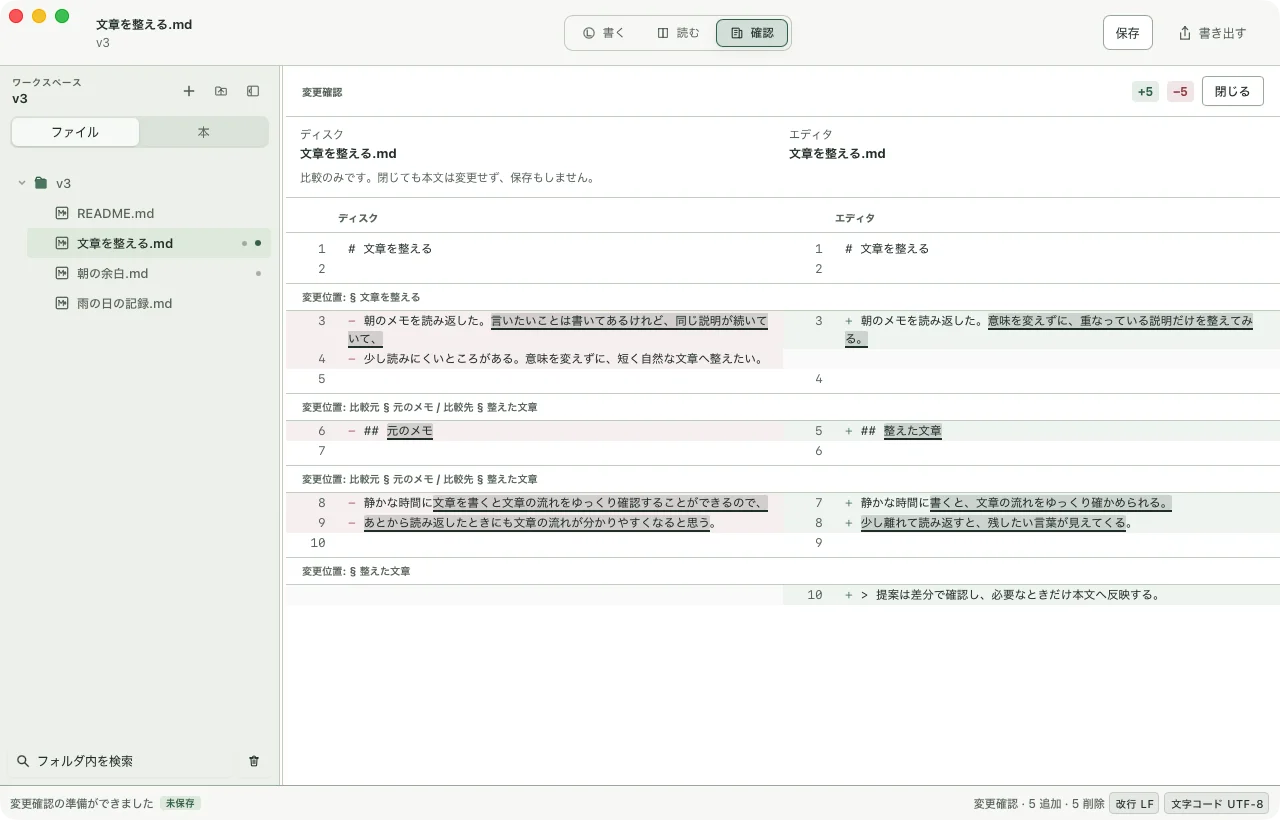The image size is (1280, 820).
Task: Open 朝の余白.md in the file tree
Action: click(149, 273)
